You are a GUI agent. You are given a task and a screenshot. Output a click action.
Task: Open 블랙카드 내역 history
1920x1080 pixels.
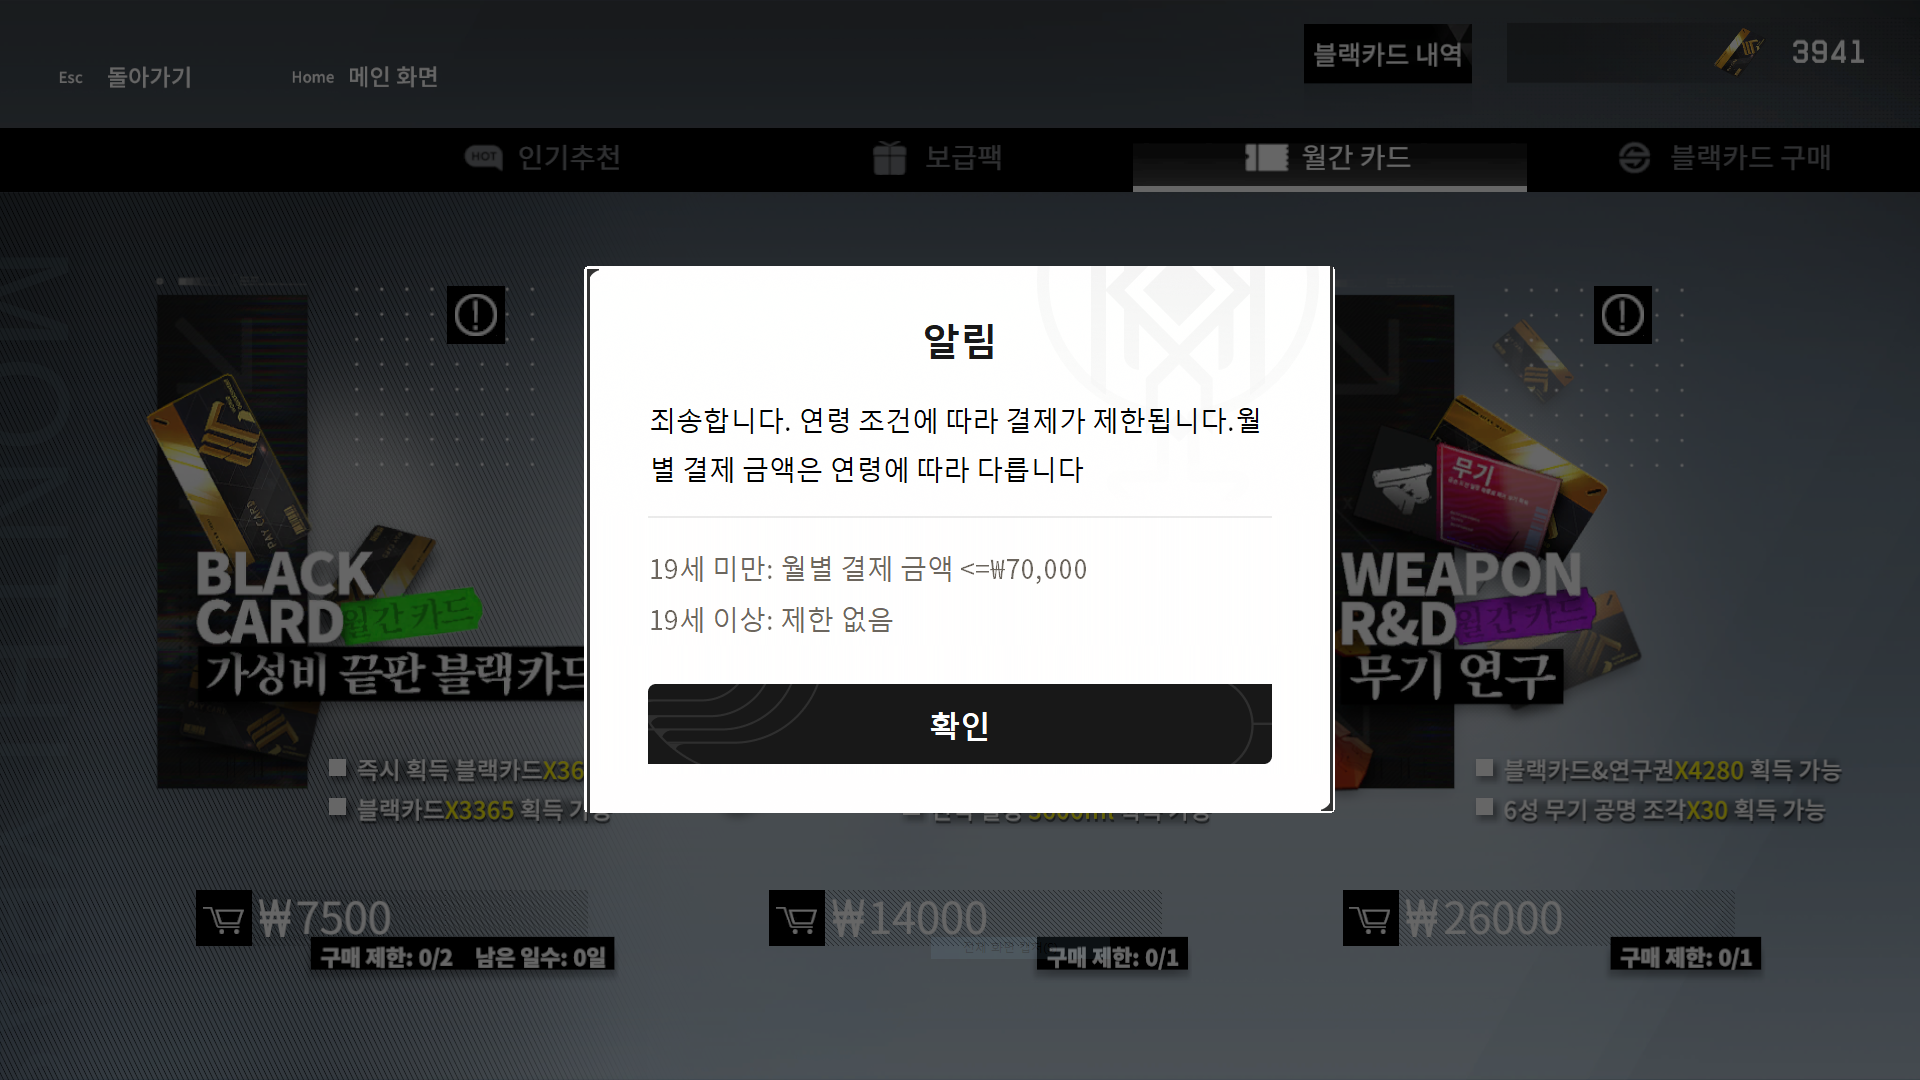pos(1387,54)
